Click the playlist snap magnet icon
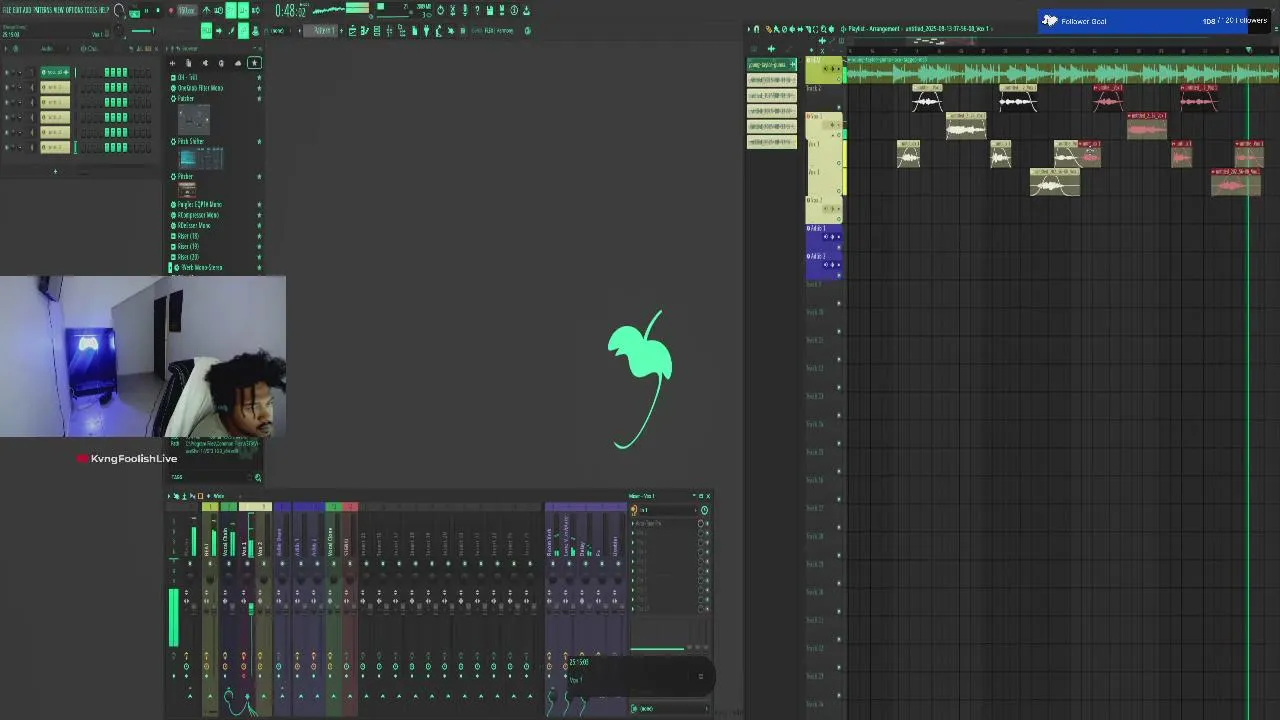This screenshot has height=720, width=1280. (x=756, y=29)
